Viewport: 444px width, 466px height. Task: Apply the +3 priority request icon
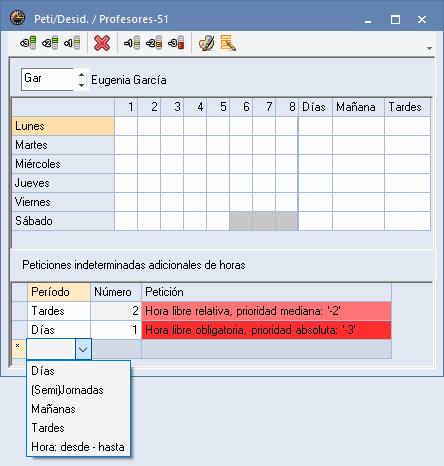(28, 43)
